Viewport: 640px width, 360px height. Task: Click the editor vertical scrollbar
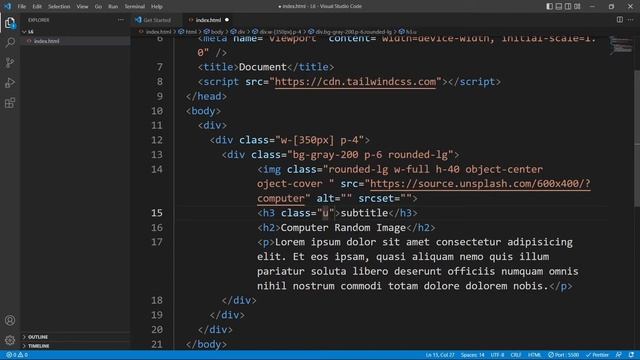tap(637, 139)
